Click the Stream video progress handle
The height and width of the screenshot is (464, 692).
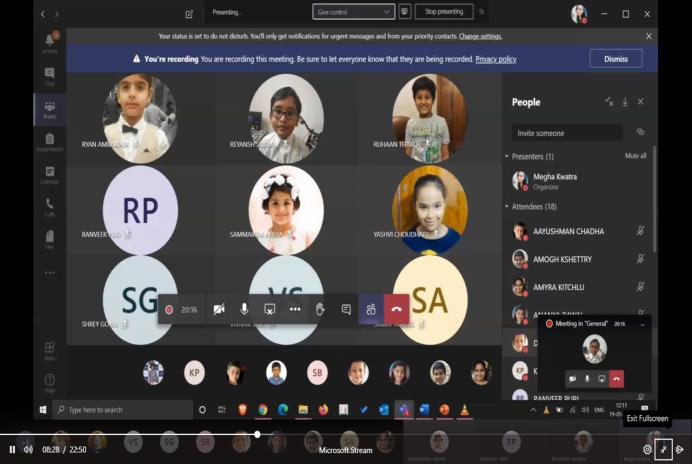point(257,435)
